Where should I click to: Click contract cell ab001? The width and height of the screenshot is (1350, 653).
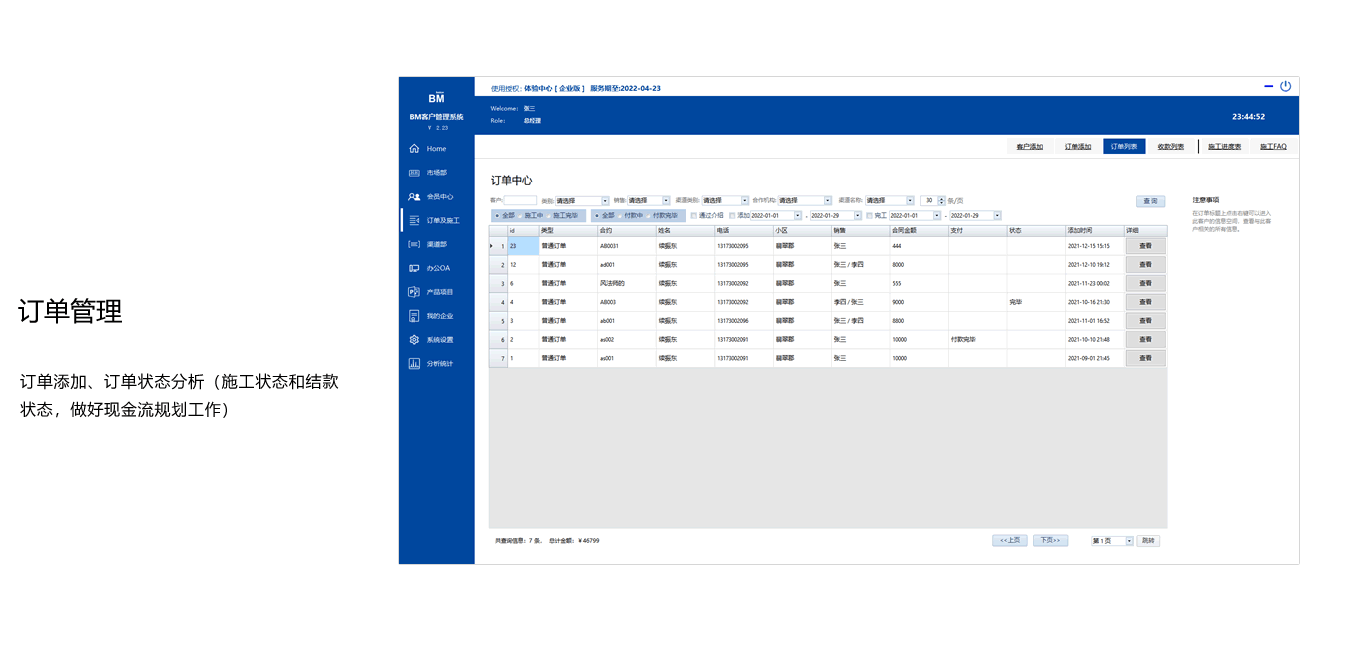(627, 321)
